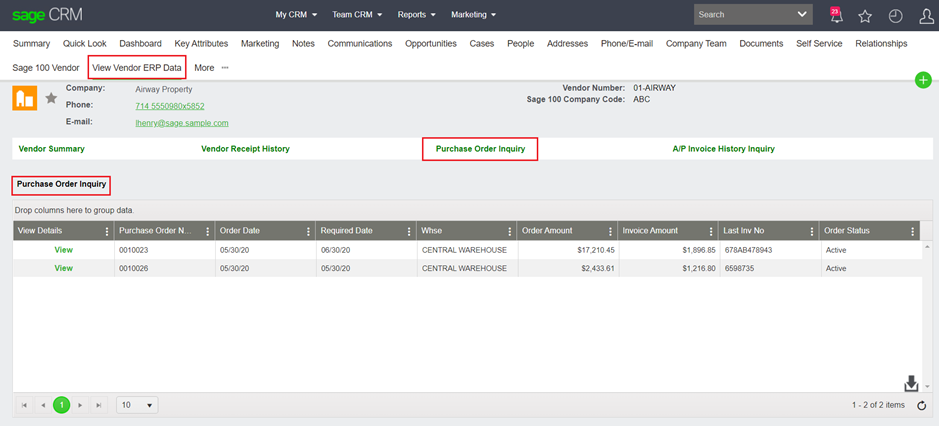Open the Vendor Summary link
Image resolution: width=939 pixels, height=426 pixels.
pos(52,149)
